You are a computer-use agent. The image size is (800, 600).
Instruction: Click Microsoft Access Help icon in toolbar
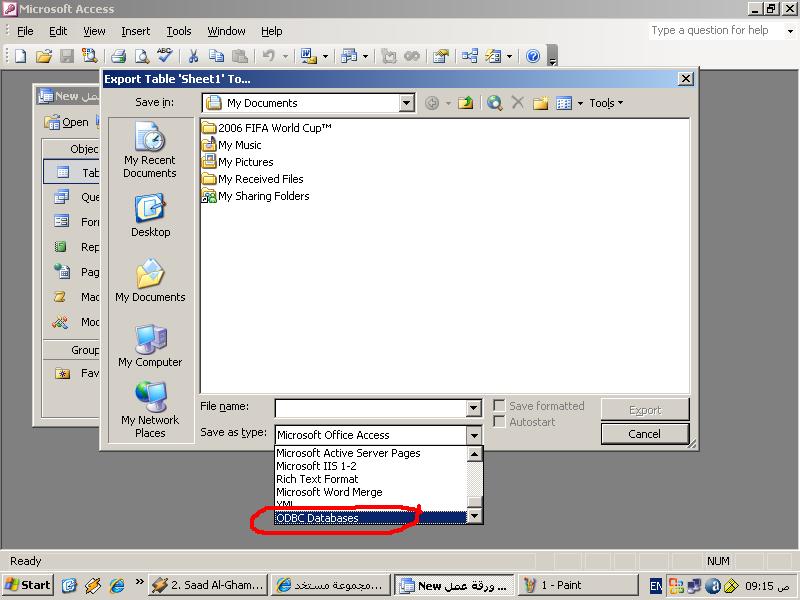coord(533,57)
